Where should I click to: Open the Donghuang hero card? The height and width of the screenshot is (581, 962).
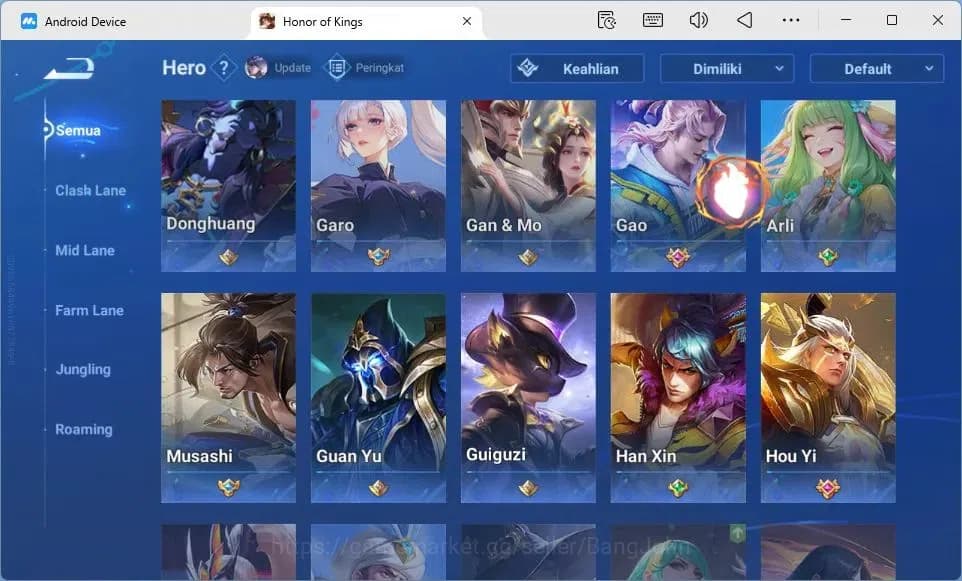[x=228, y=185]
